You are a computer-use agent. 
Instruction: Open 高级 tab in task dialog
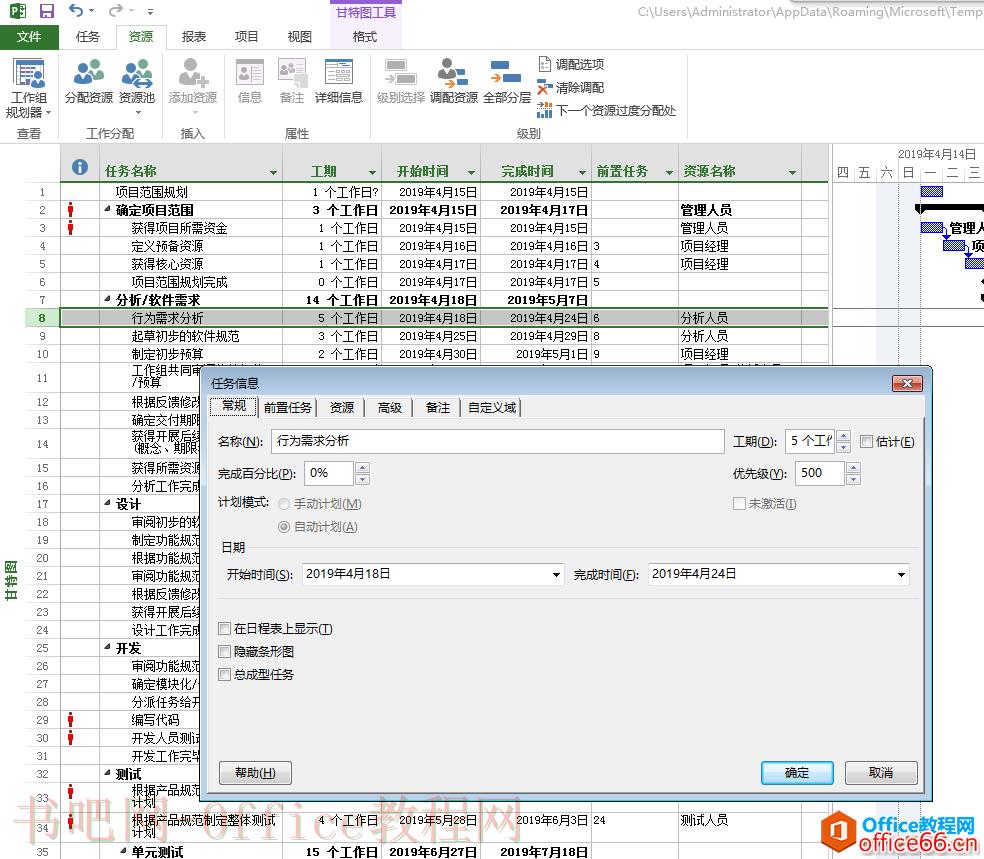click(390, 408)
